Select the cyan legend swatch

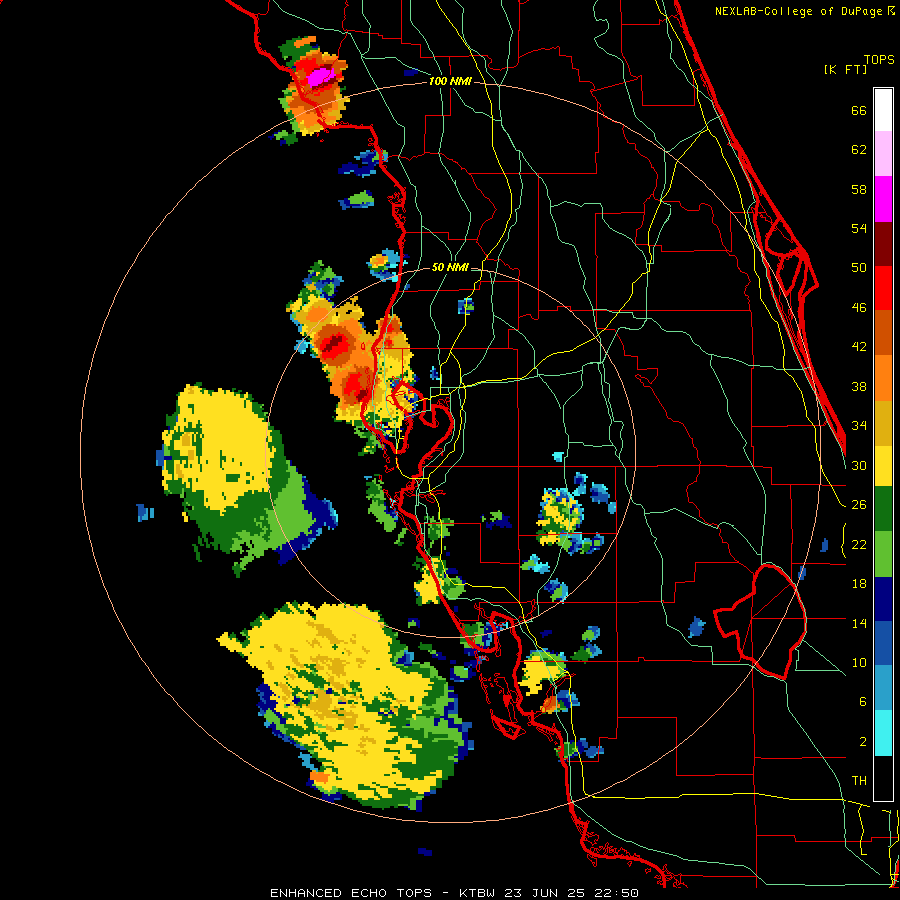[x=883, y=733]
